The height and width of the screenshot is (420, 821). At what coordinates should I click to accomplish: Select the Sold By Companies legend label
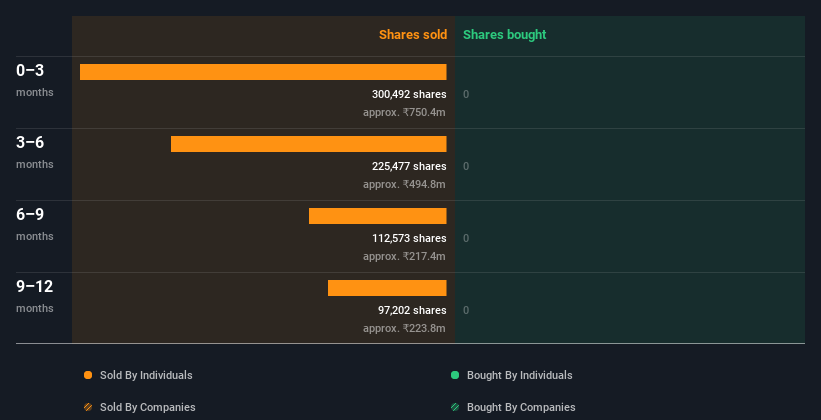[148, 407]
